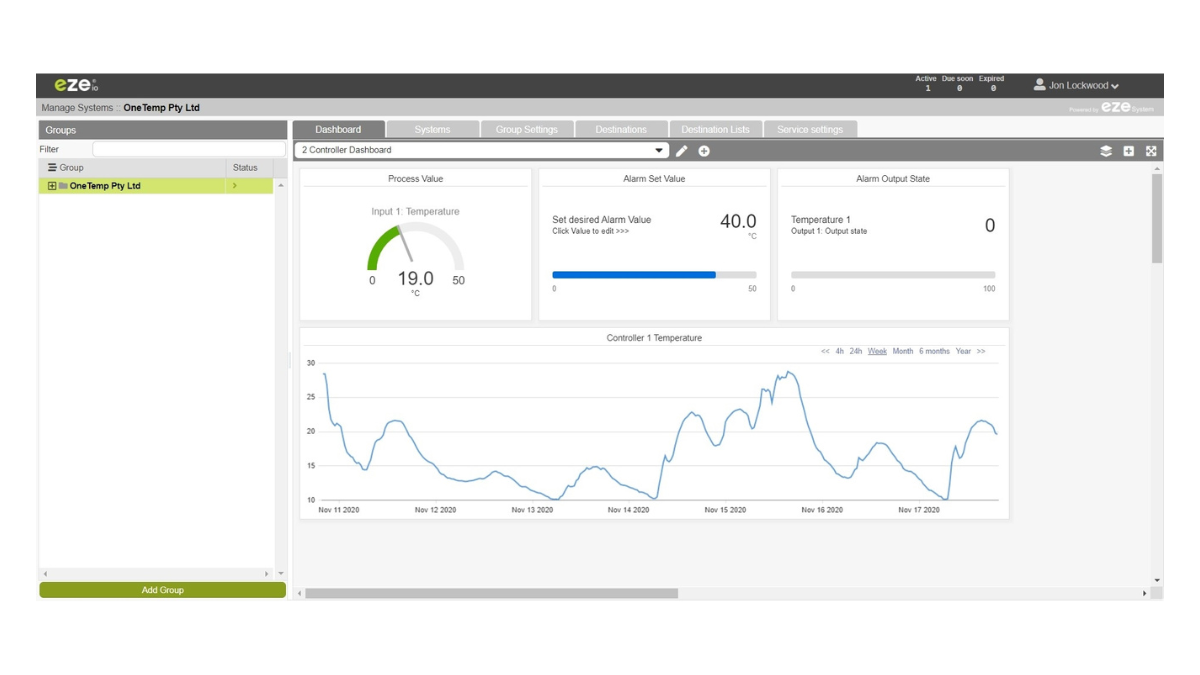
Task: Open the layers stack icon in dashboard toolbar
Action: pos(1106,151)
